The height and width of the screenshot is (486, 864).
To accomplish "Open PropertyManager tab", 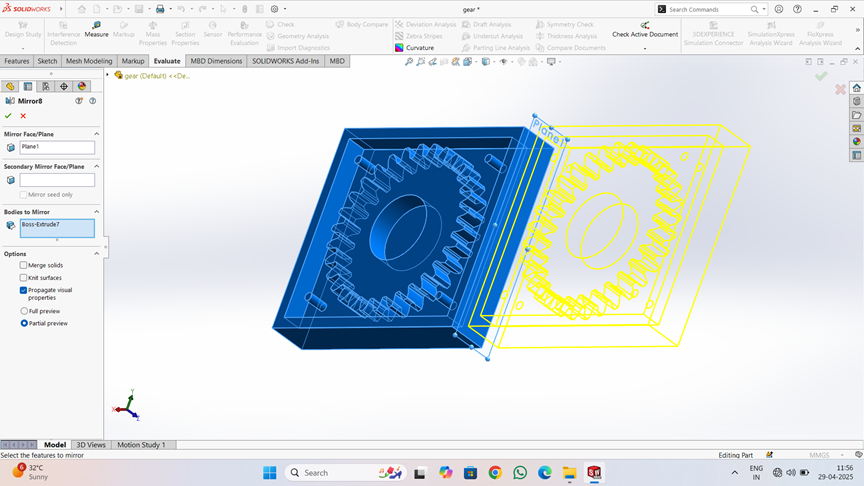I will point(28,86).
